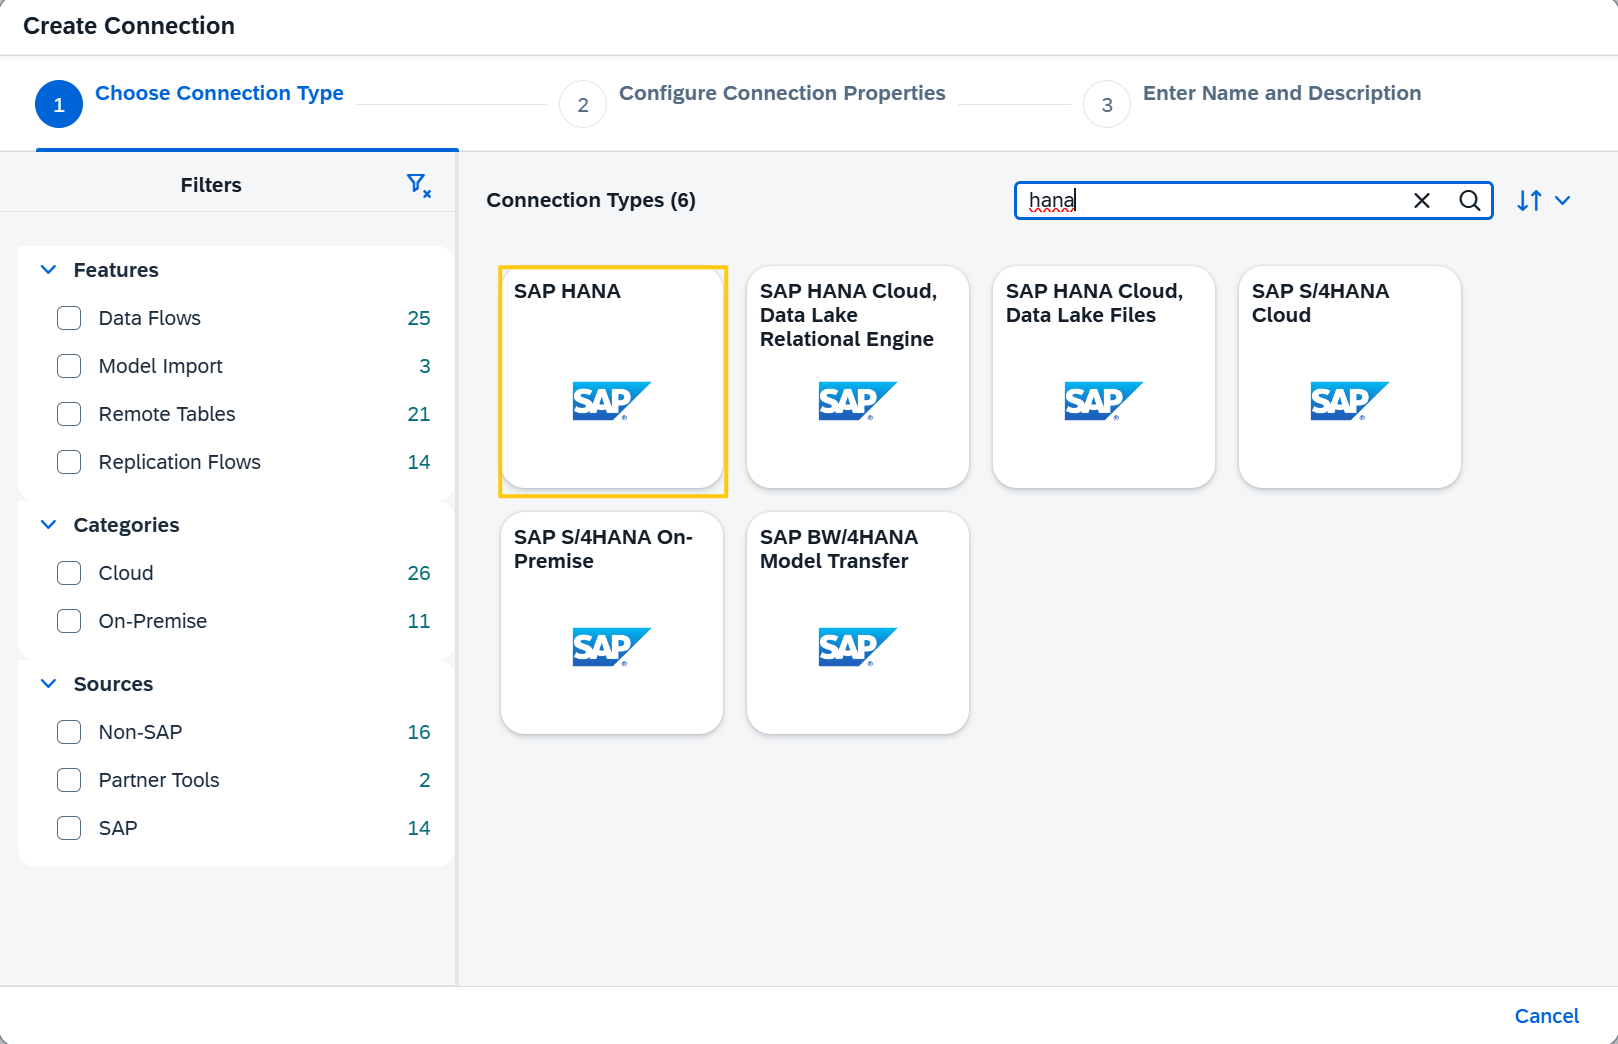Run the search with the magnifier icon
Screen dimensions: 1618x1044
(x=1469, y=200)
